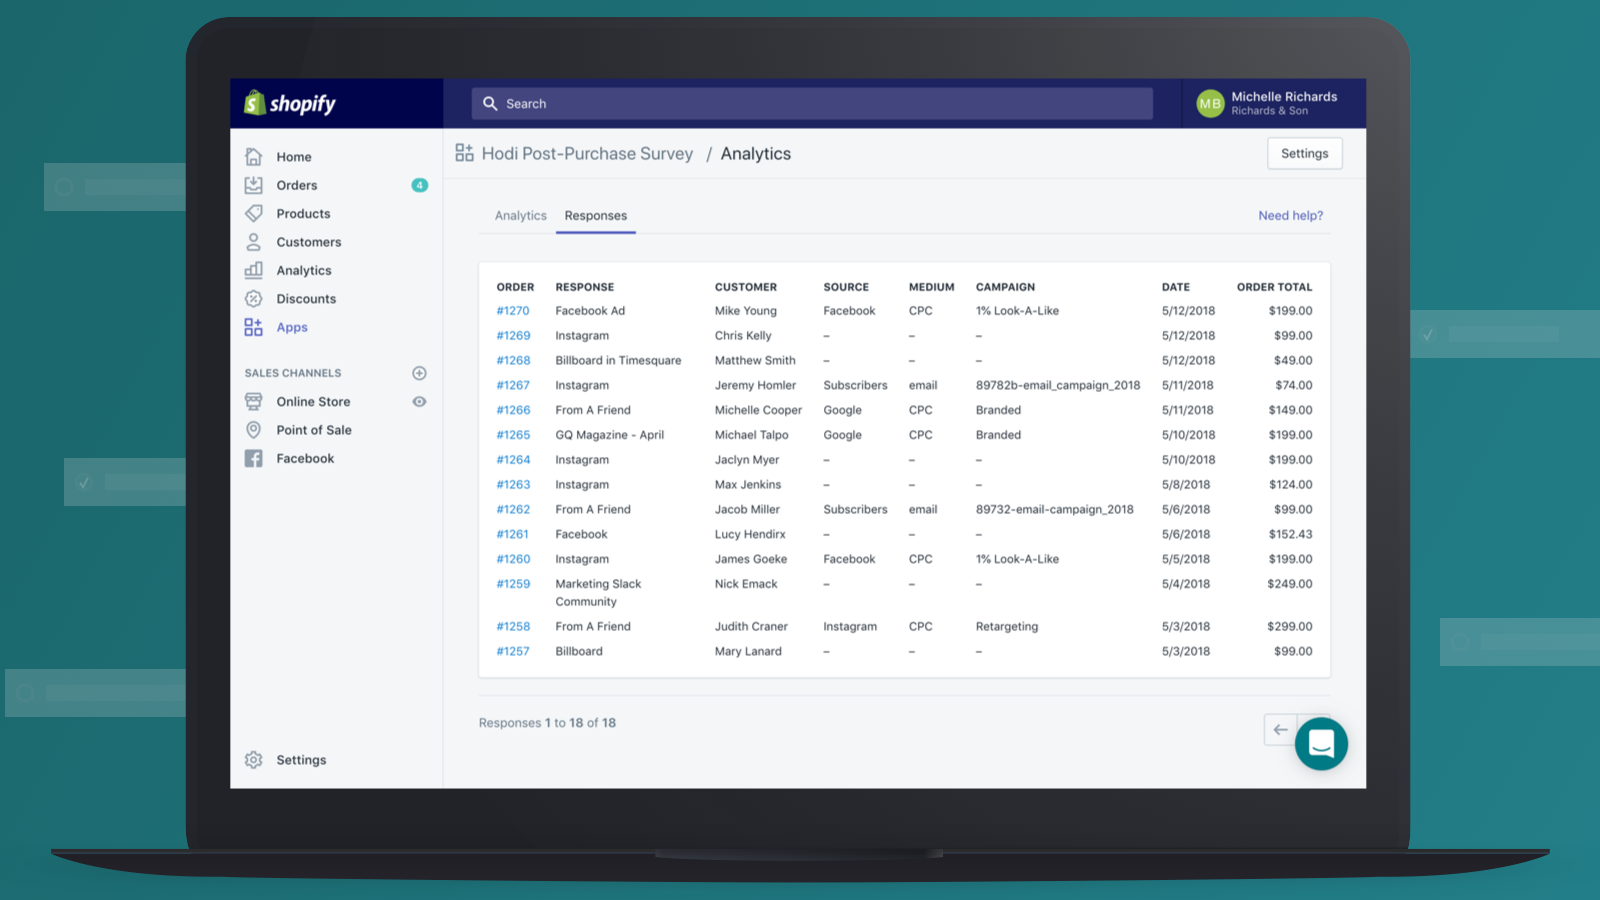This screenshot has width=1600, height=900.
Task: Open Orders via its inbox icon
Action: click(x=254, y=185)
